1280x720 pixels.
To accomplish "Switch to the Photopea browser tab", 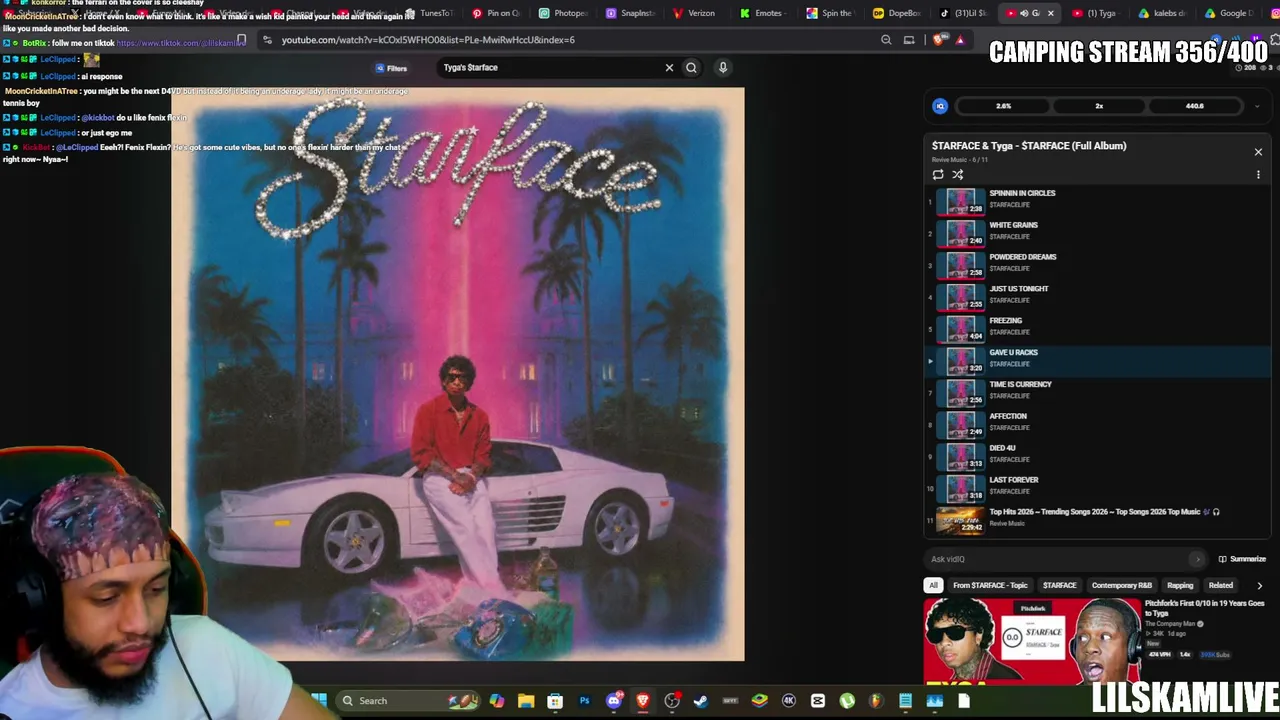I will 564,13.
